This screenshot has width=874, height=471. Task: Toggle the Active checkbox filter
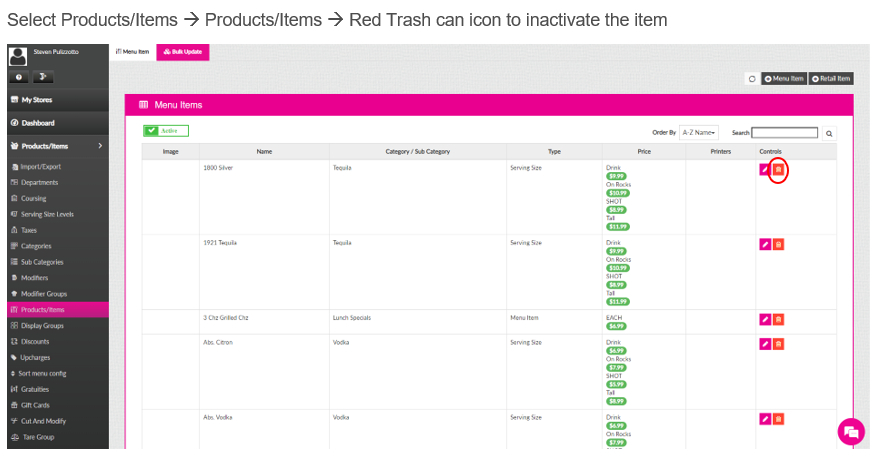coord(166,131)
